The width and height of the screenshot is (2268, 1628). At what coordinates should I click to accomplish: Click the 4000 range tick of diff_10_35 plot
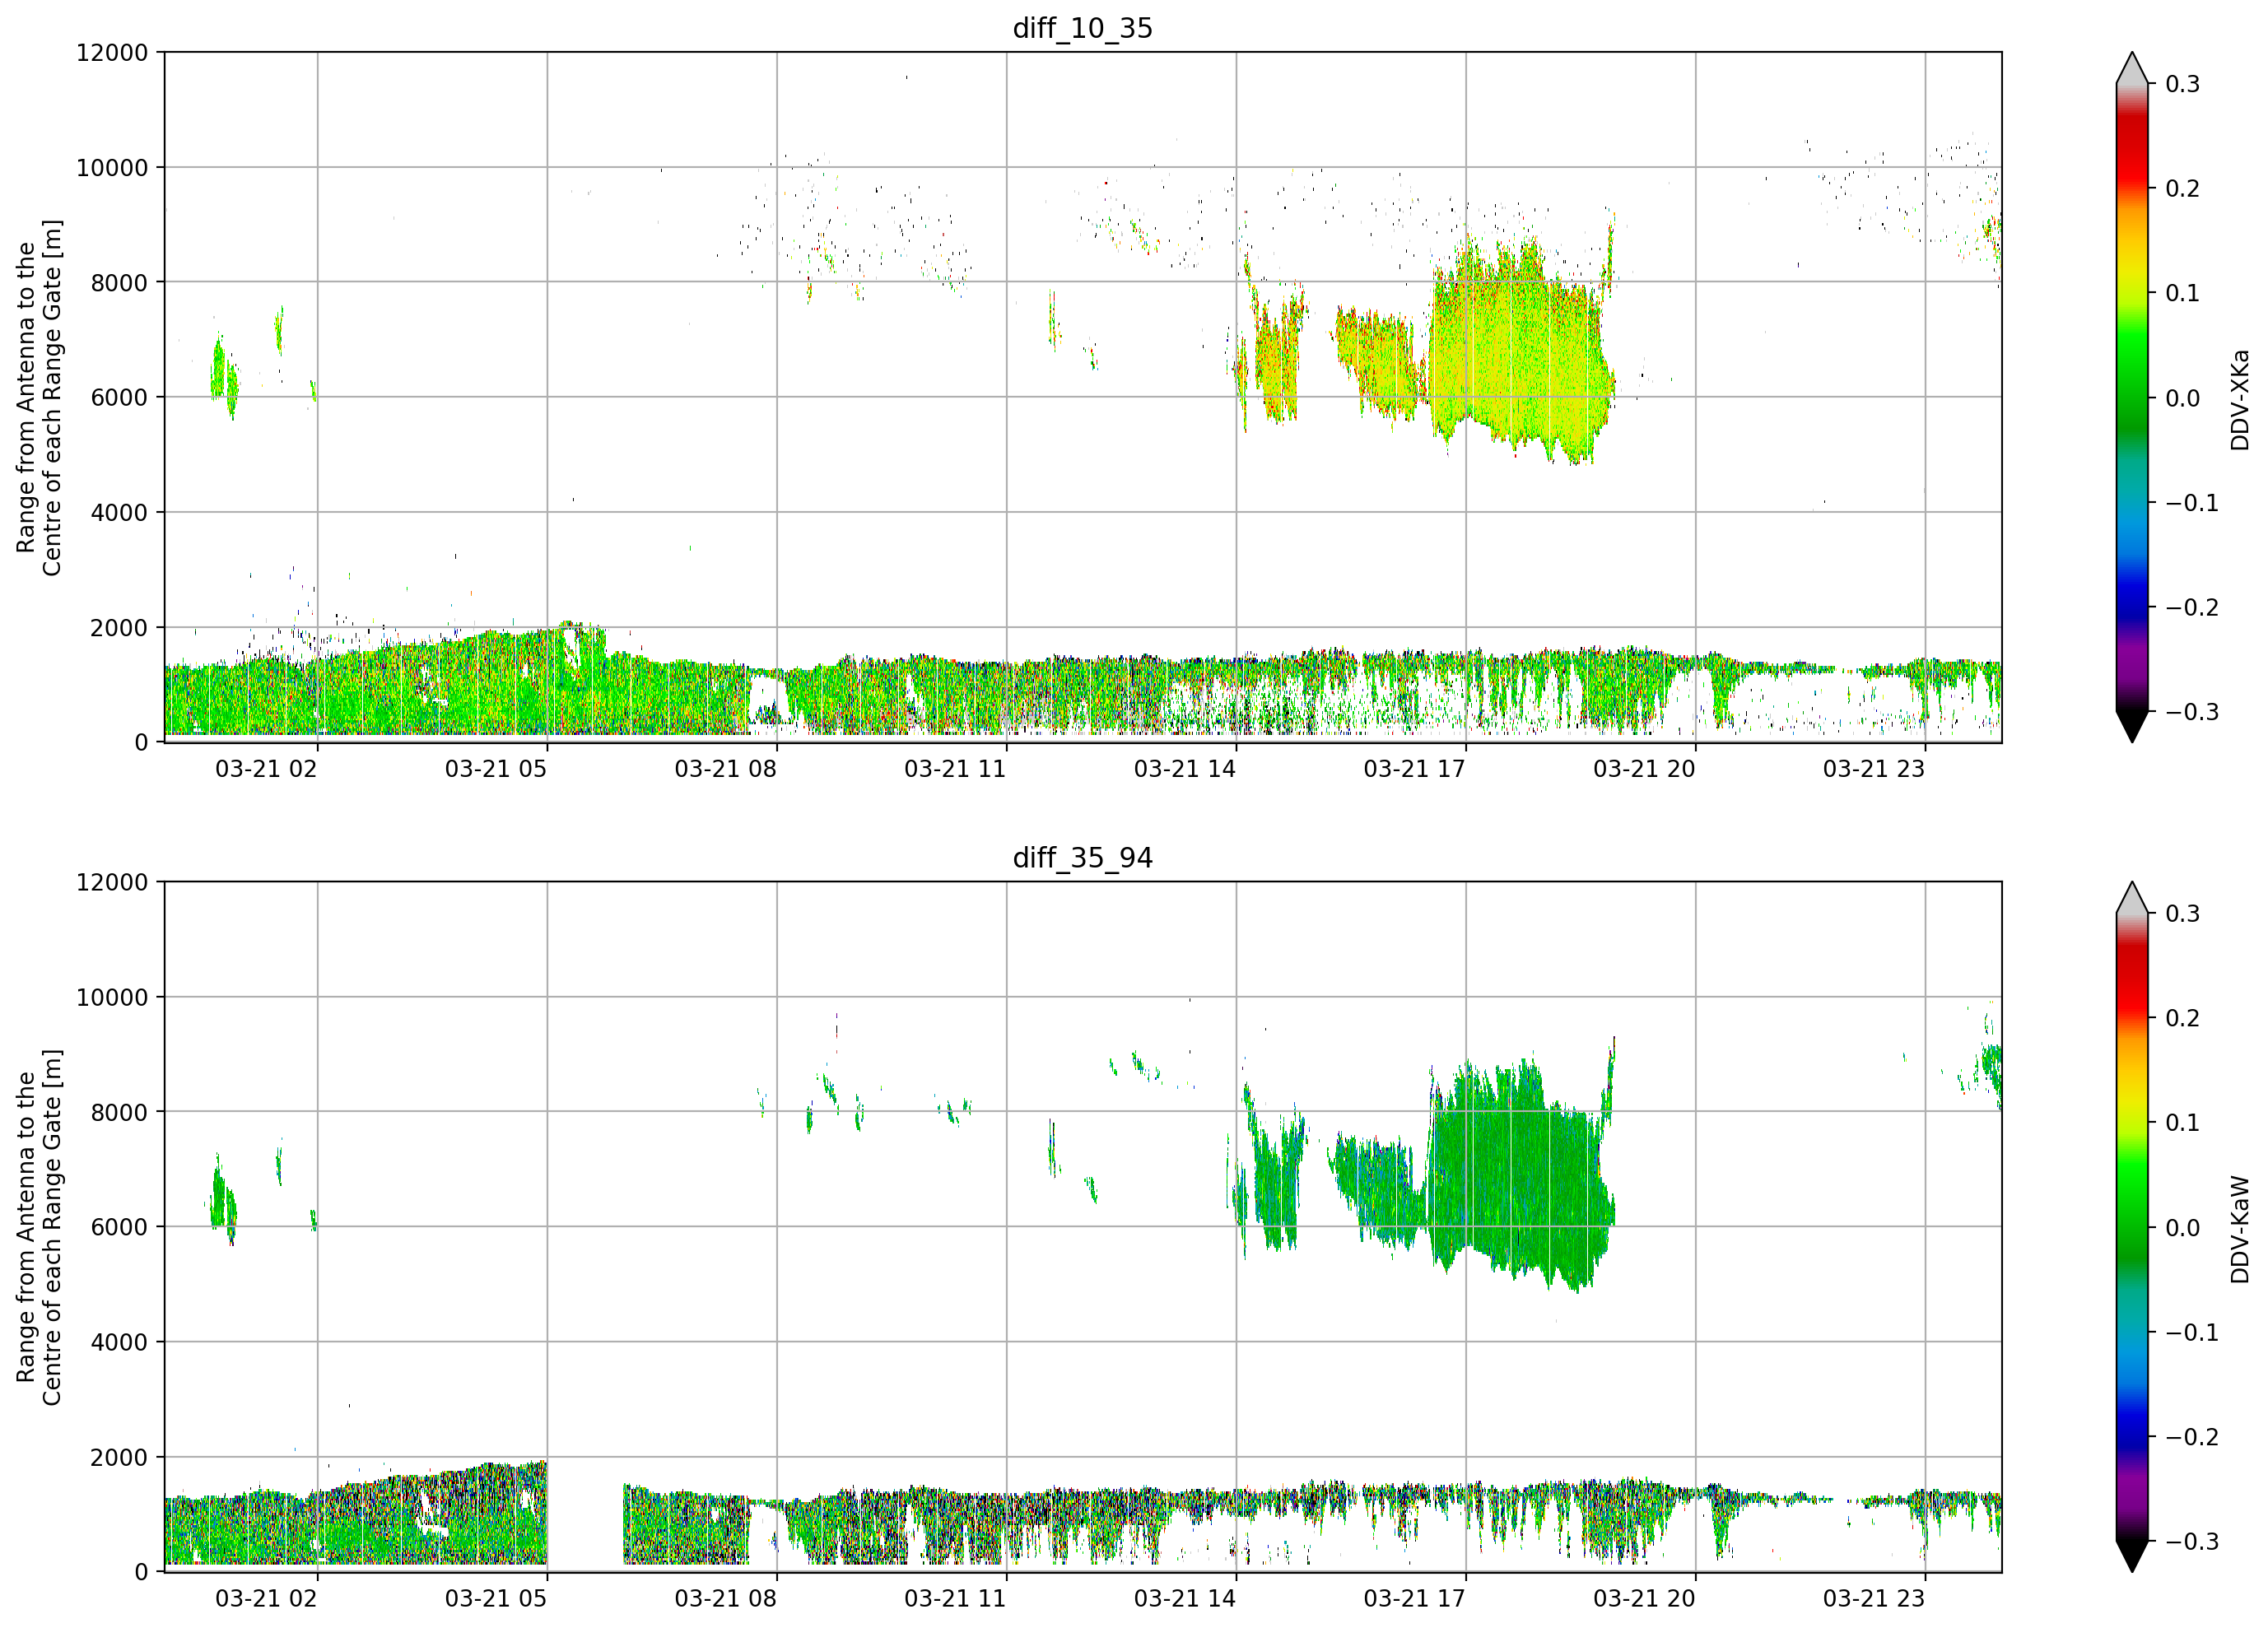click(x=119, y=512)
